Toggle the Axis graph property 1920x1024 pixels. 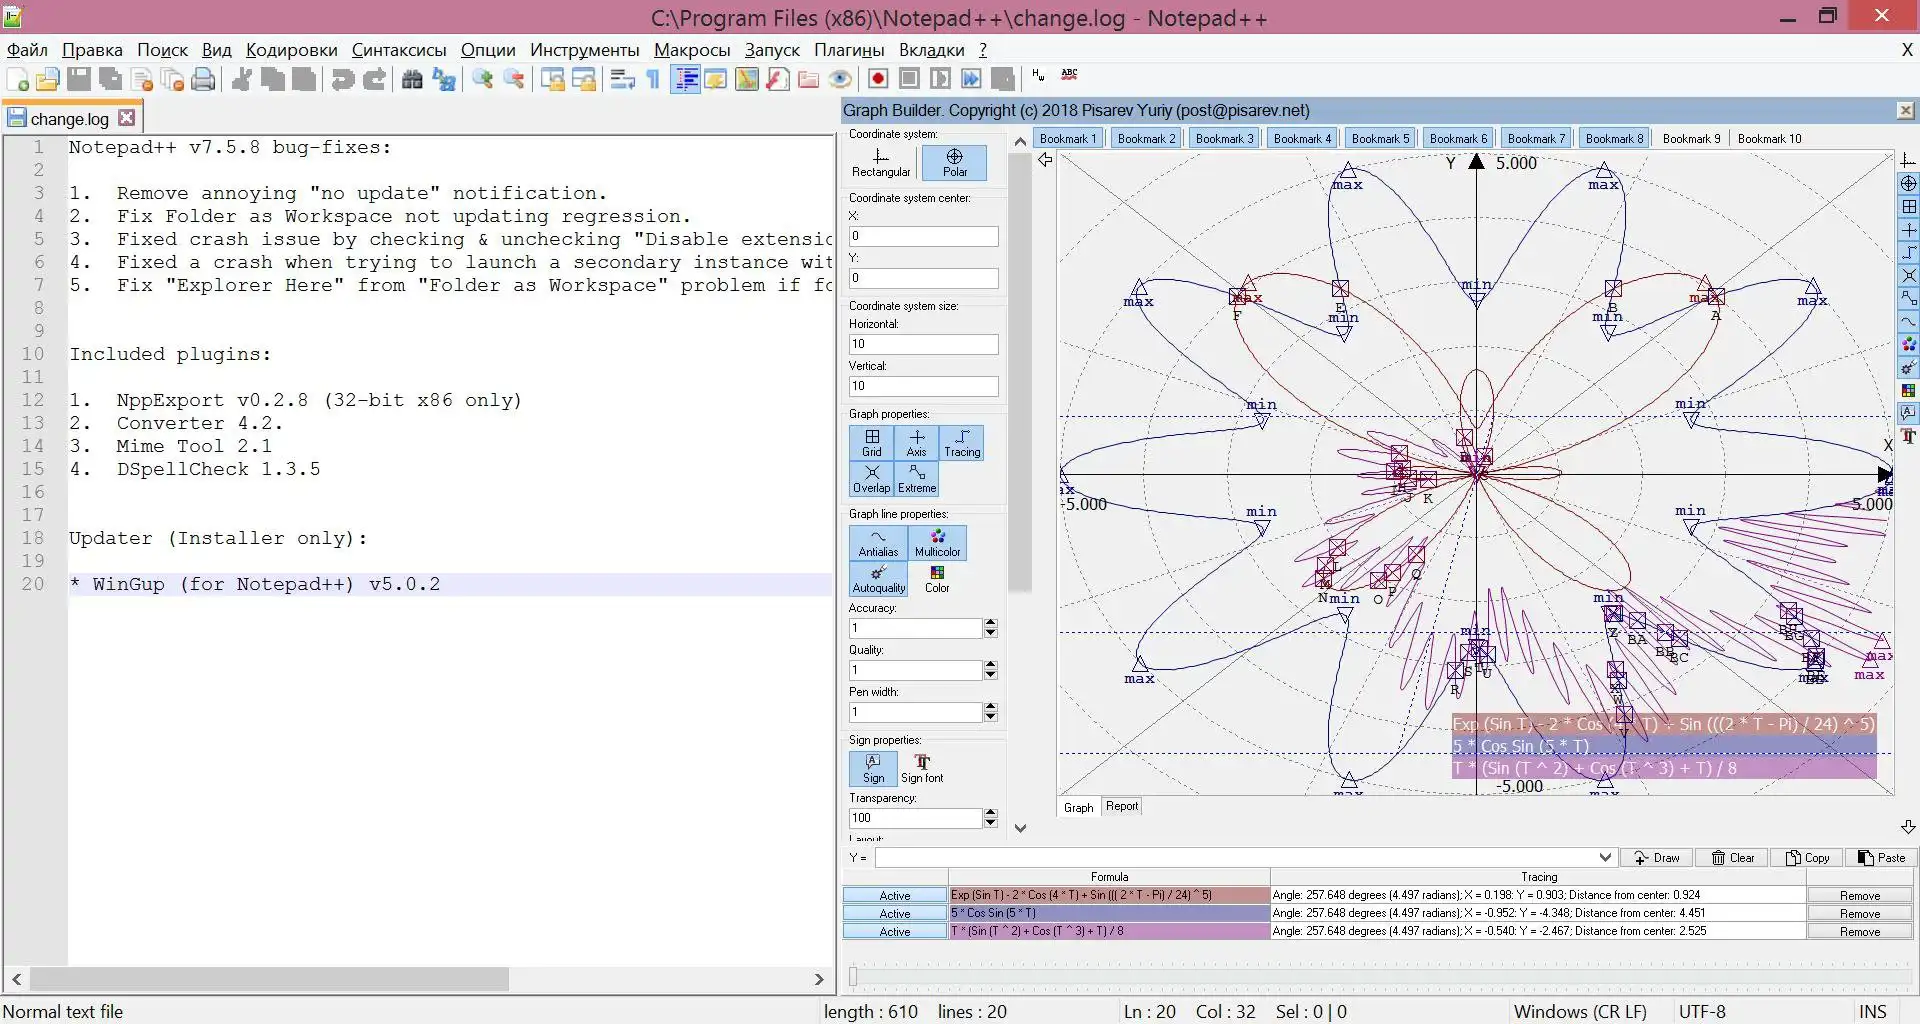[x=917, y=443]
